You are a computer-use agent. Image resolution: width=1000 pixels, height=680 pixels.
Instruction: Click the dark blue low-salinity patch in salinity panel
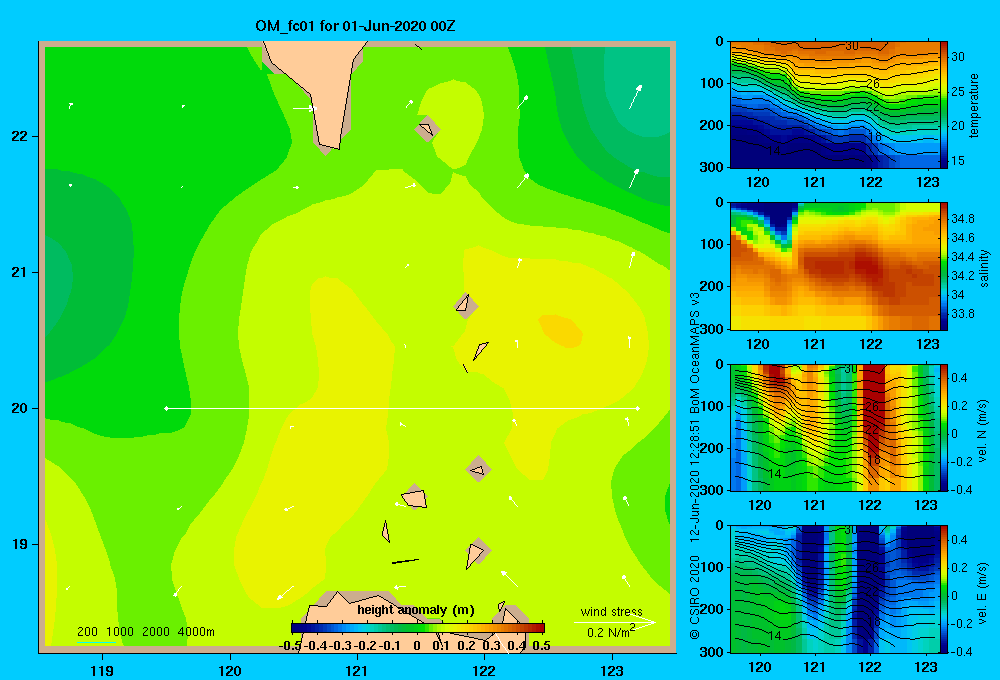pyautogui.click(x=775, y=220)
